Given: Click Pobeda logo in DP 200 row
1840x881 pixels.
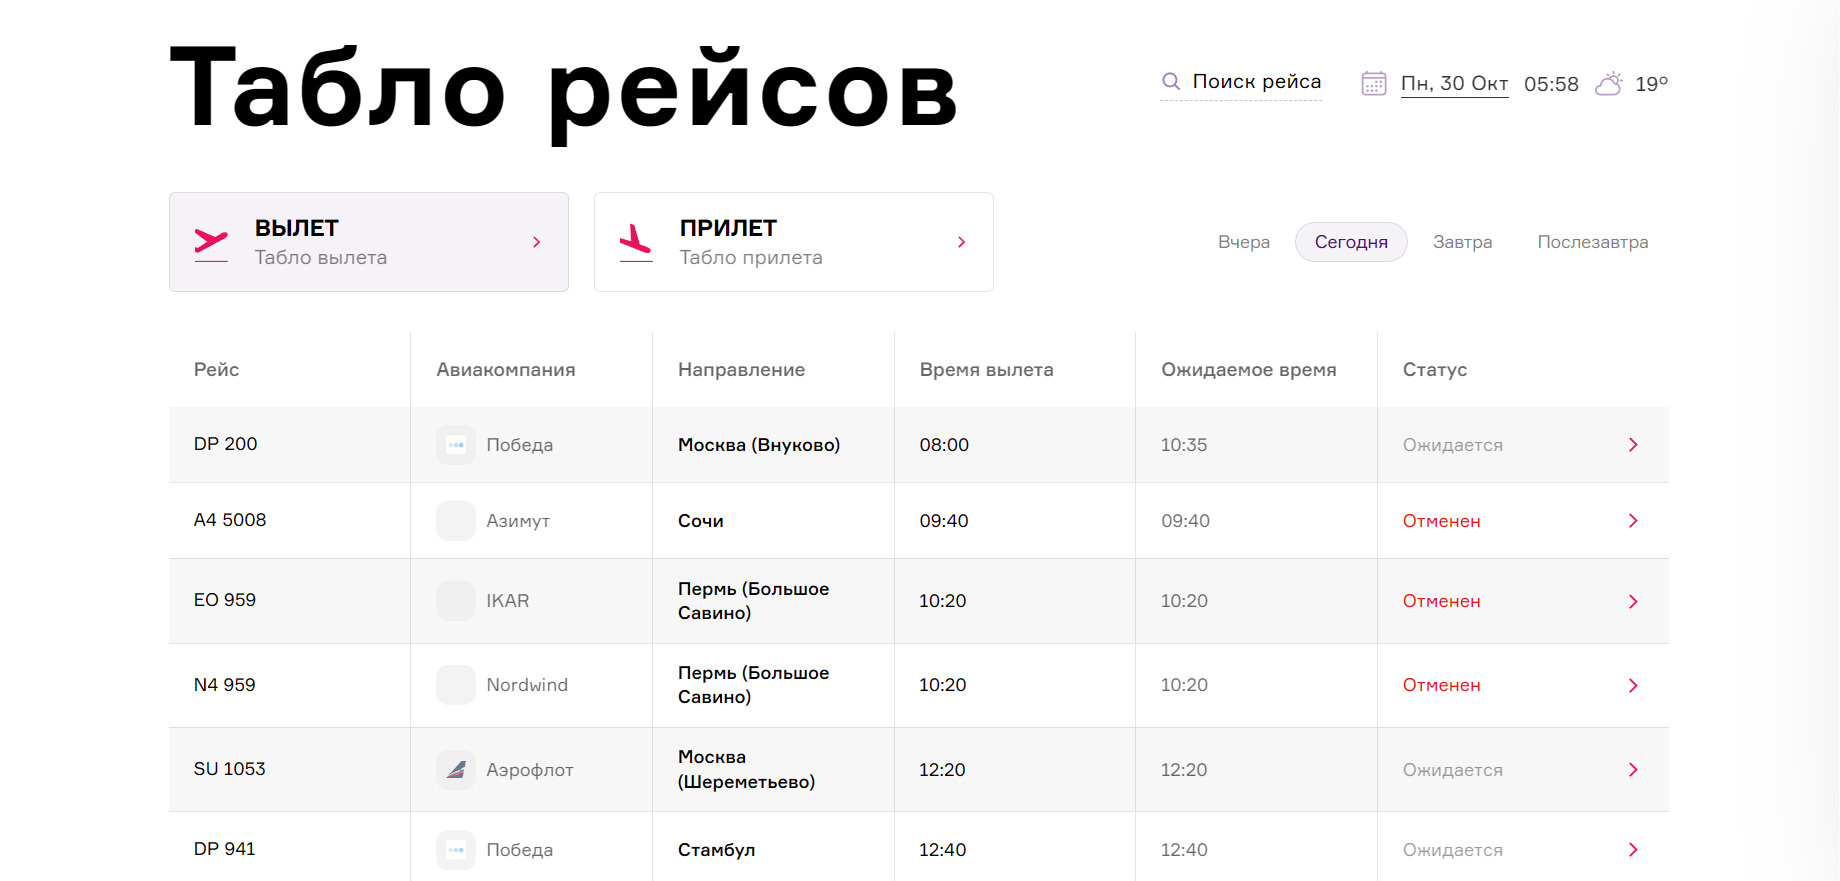Looking at the screenshot, I should (x=456, y=445).
